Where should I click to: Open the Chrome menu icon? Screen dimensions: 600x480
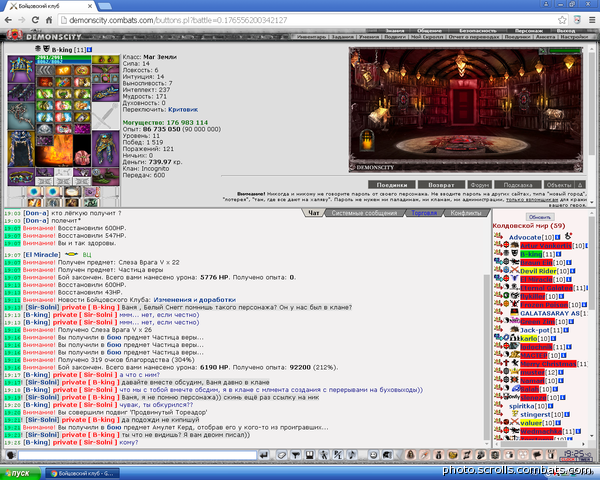coord(592,20)
